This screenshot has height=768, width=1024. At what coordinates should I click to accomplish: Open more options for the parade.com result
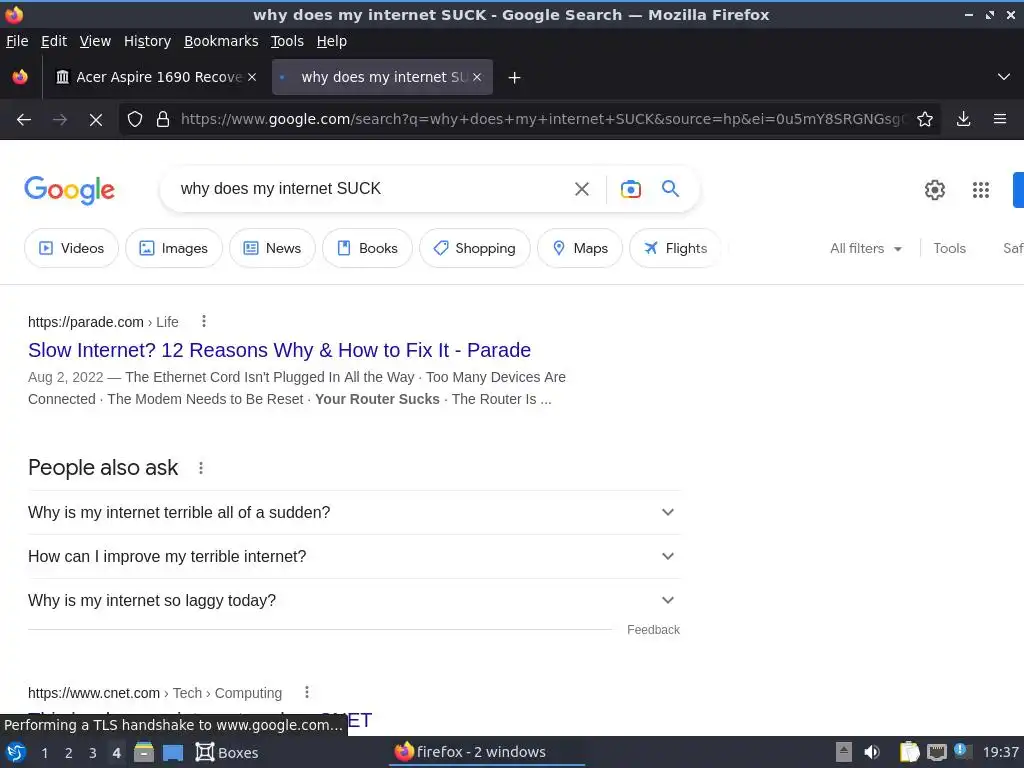click(204, 321)
